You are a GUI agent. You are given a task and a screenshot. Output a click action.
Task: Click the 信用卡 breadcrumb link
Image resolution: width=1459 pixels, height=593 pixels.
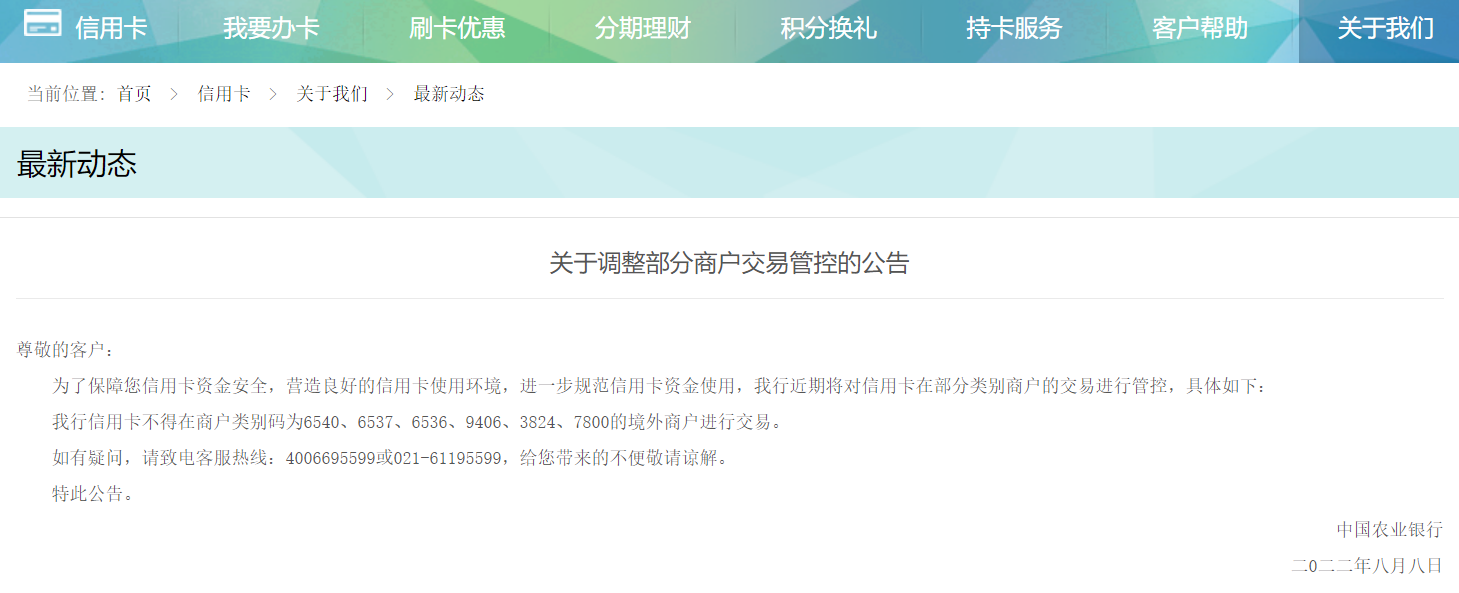tap(224, 94)
